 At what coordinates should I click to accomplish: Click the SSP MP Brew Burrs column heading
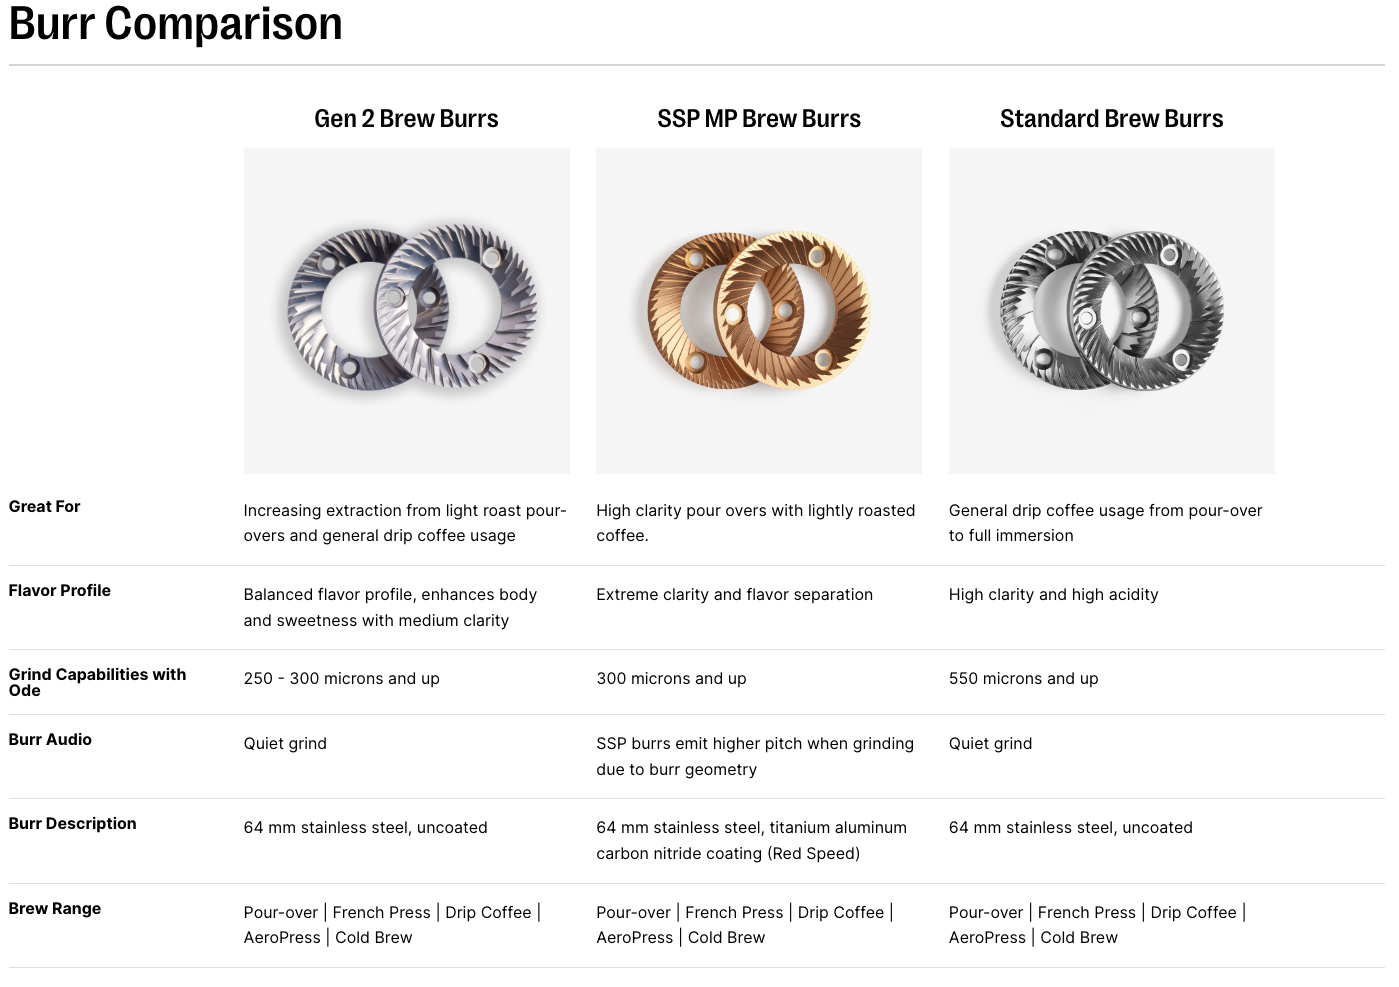[759, 119]
